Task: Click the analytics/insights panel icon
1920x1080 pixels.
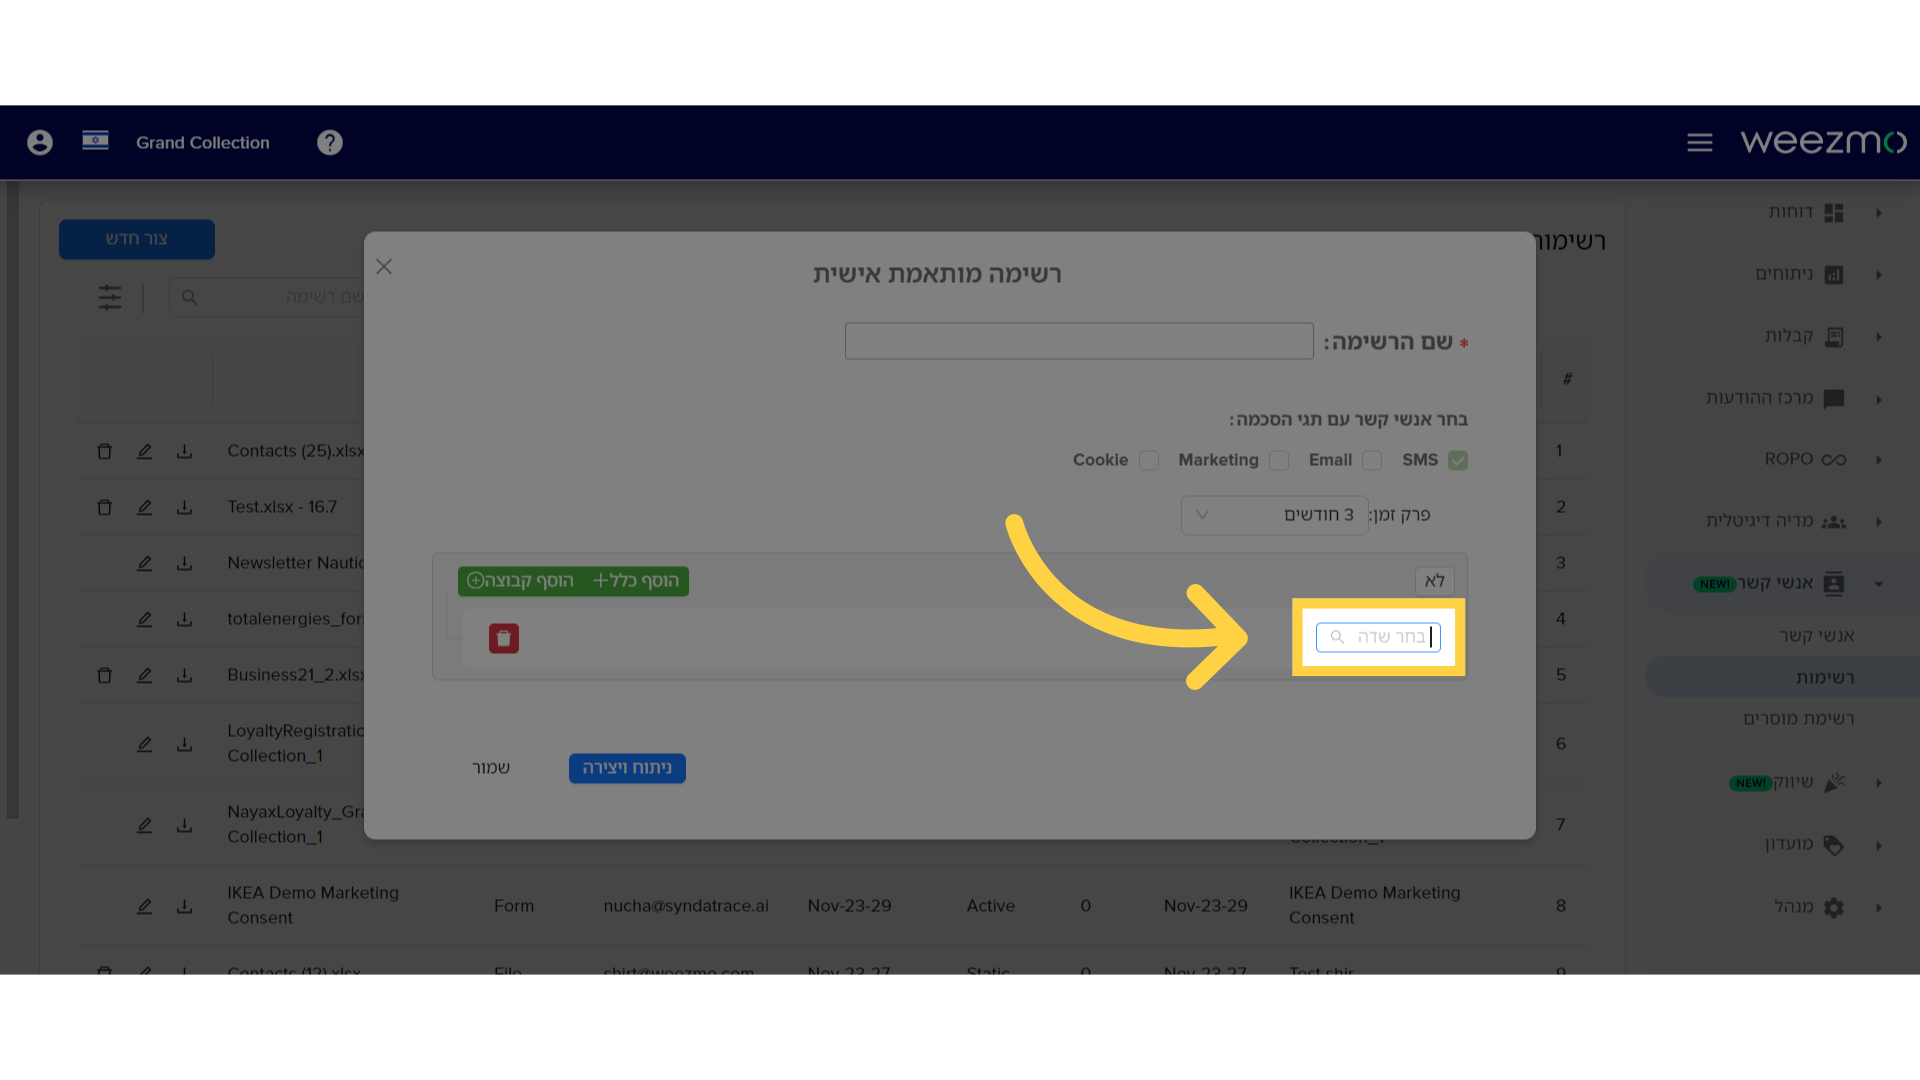Action: (x=1833, y=273)
